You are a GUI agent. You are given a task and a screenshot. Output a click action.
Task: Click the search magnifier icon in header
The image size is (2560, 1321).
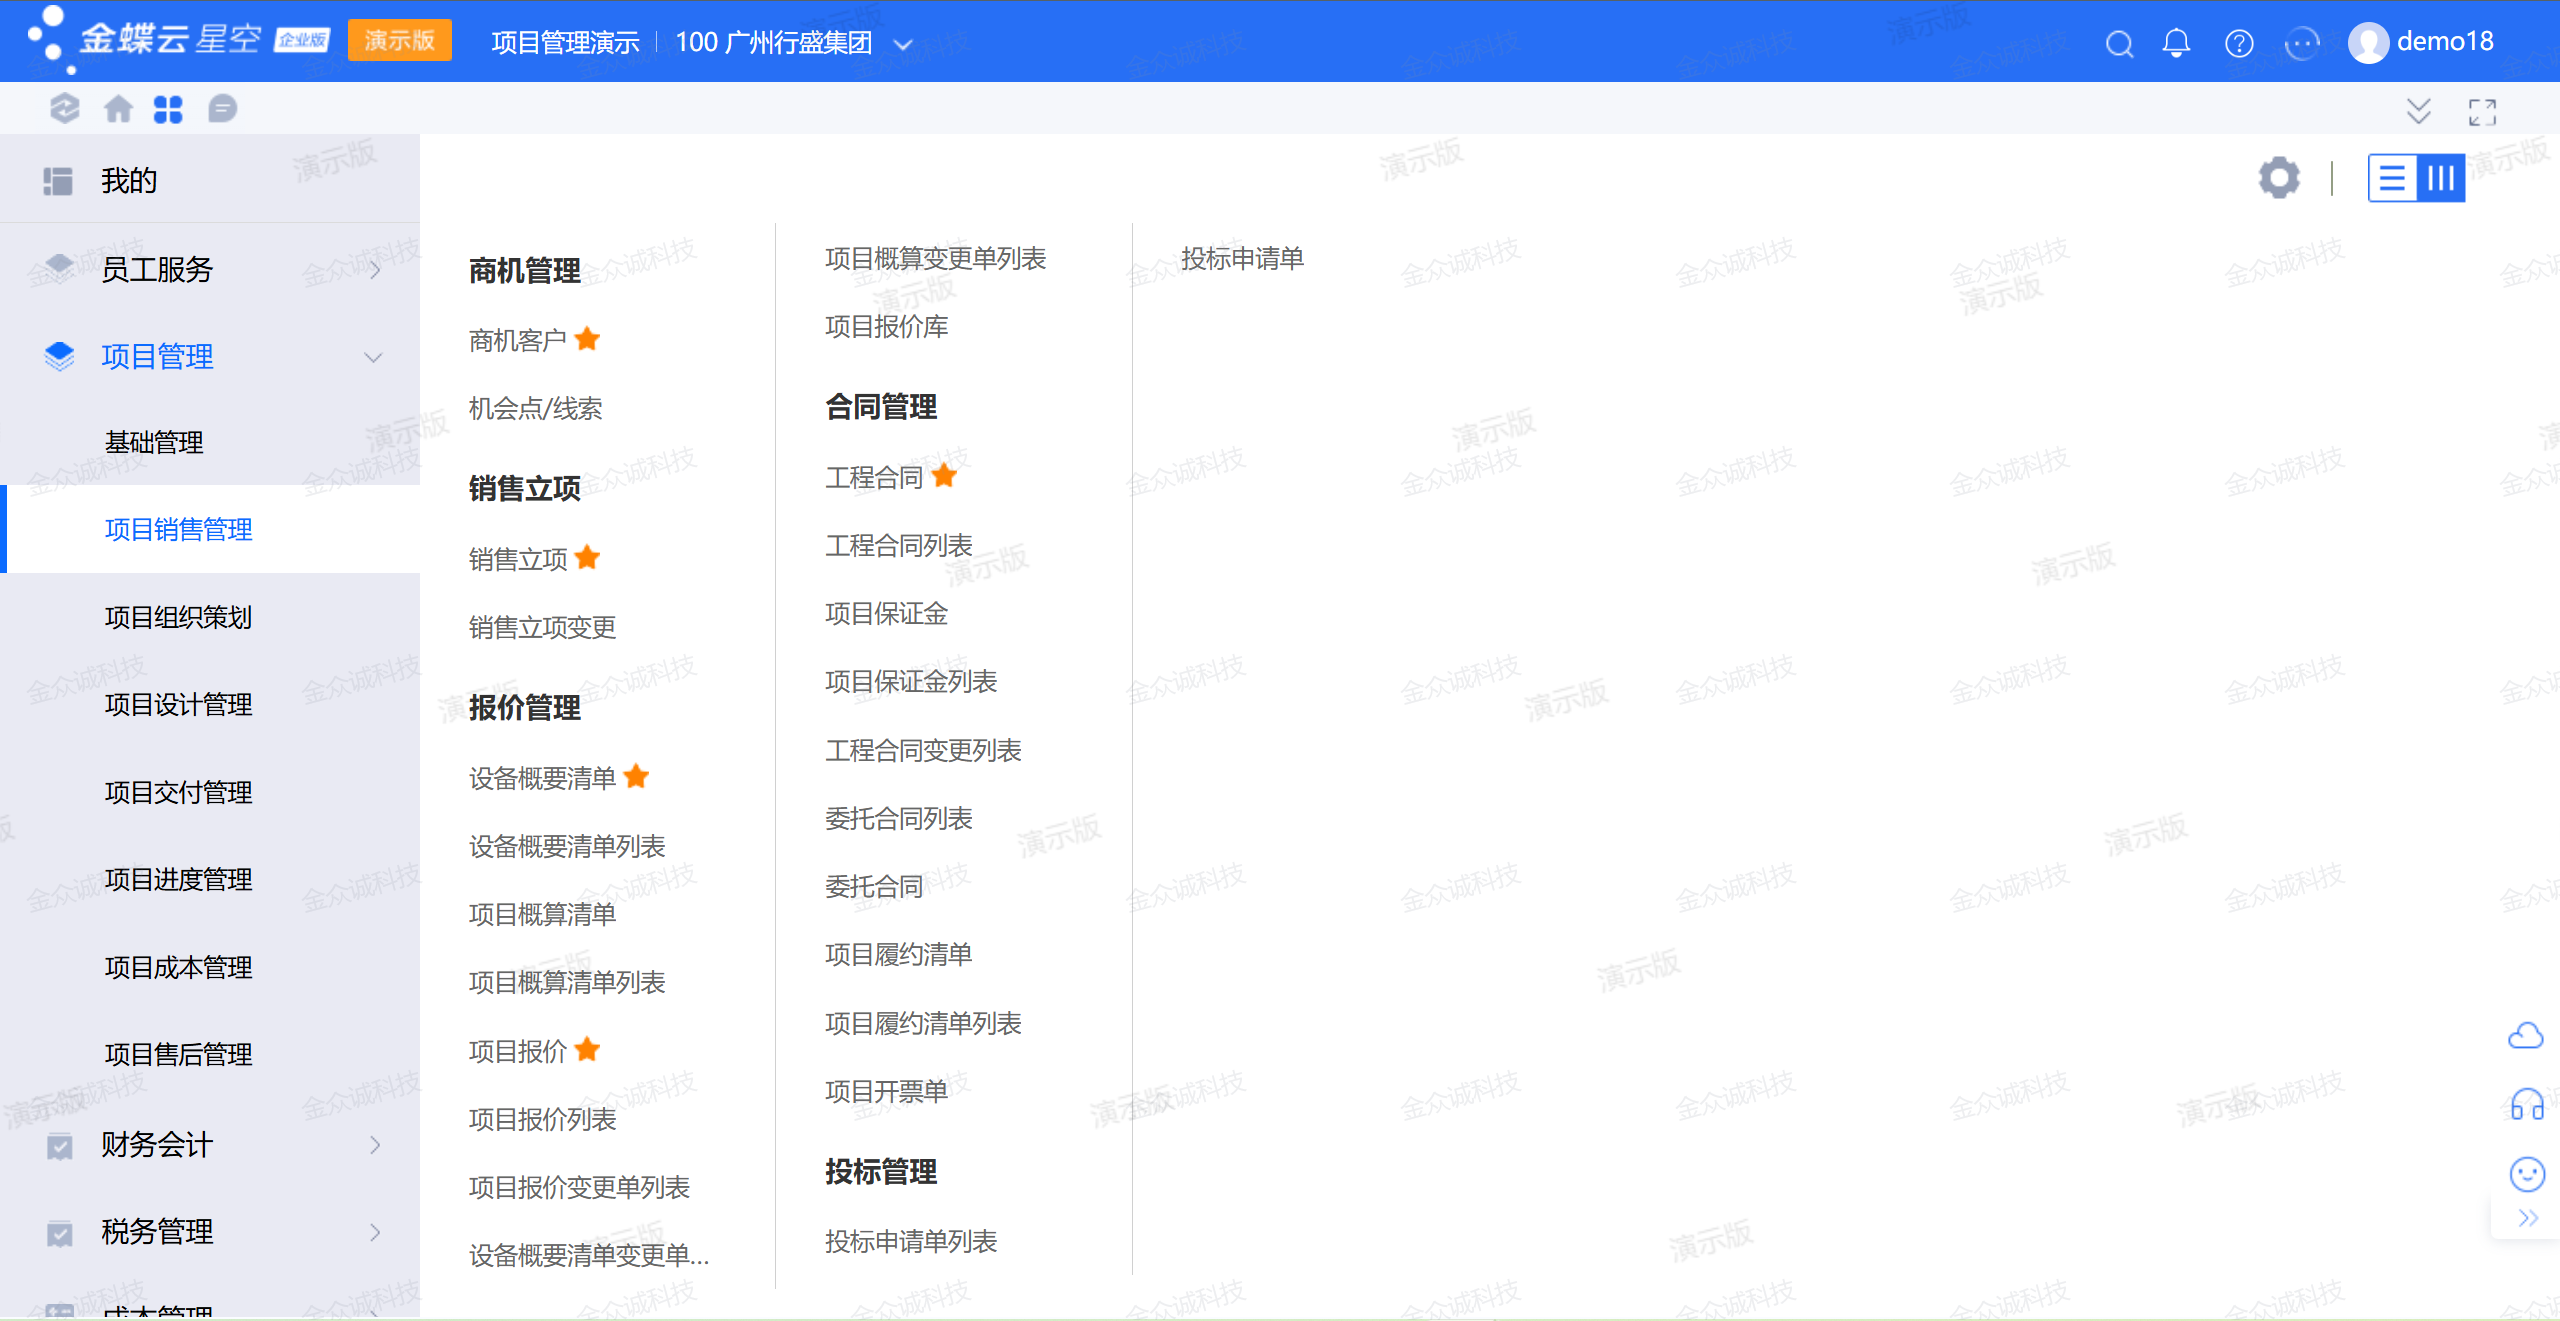(x=2119, y=44)
